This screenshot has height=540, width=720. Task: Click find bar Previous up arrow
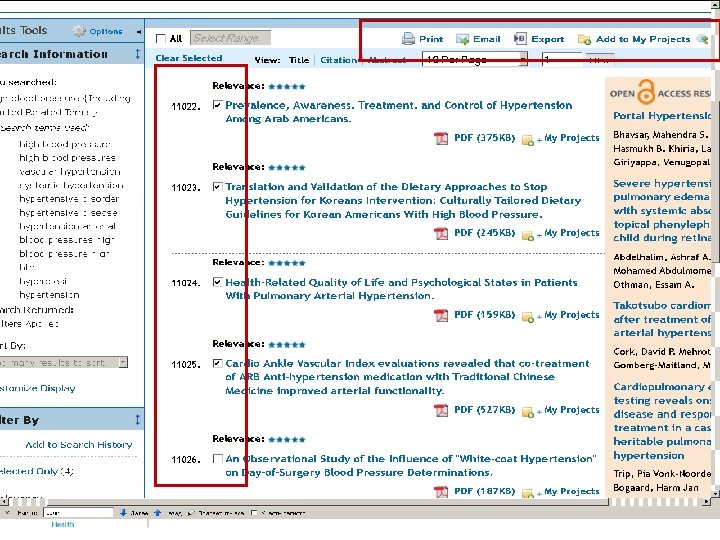[x=158, y=512]
